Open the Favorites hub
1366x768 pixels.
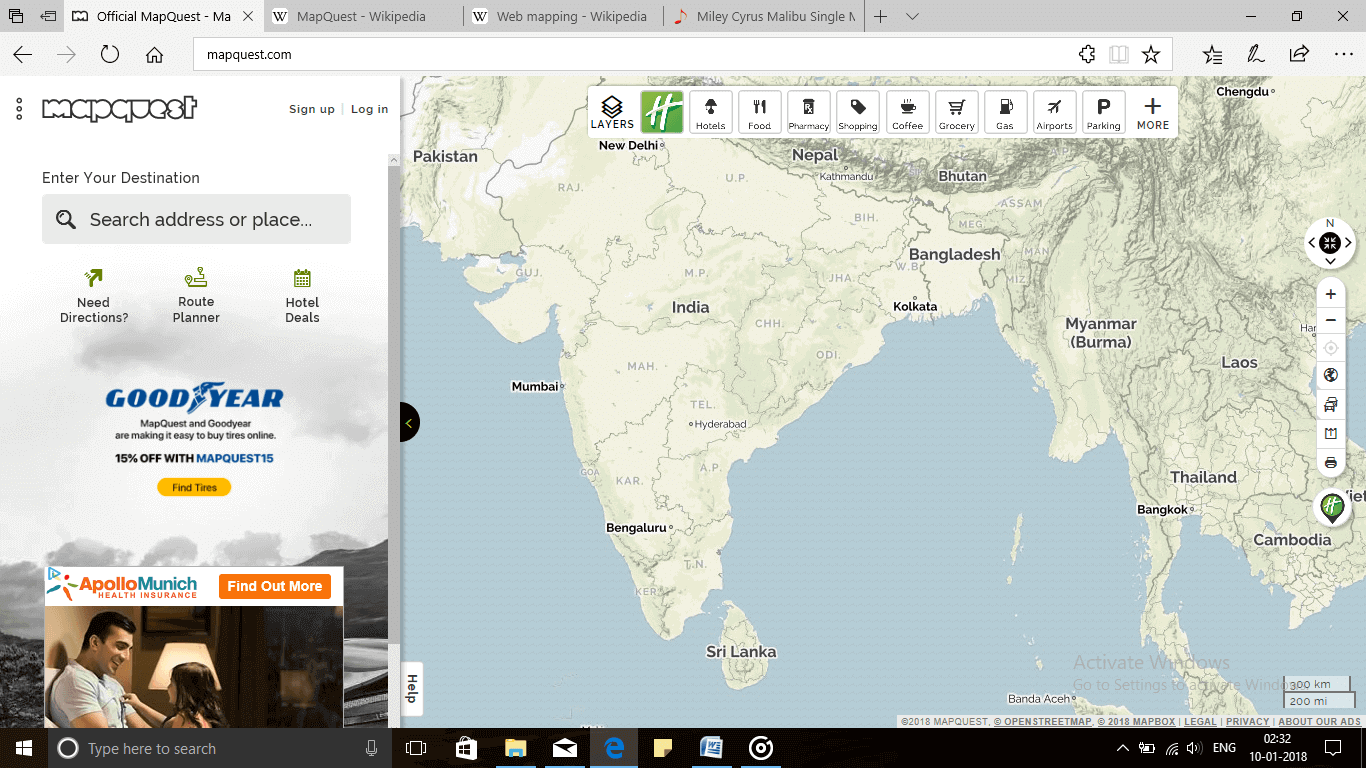tap(1213, 55)
